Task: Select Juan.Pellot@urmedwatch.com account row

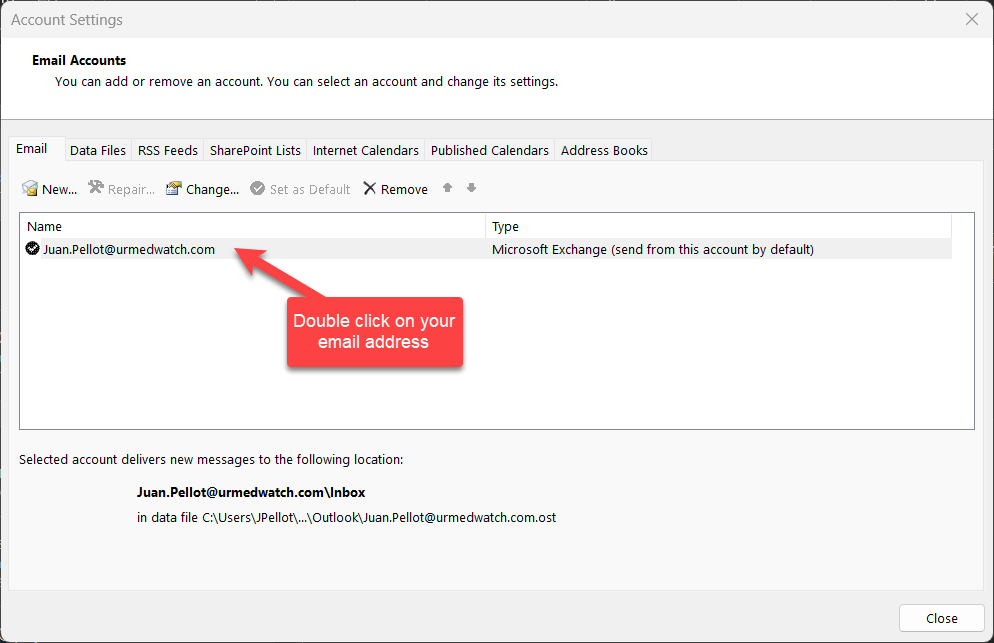Action: [x=129, y=249]
